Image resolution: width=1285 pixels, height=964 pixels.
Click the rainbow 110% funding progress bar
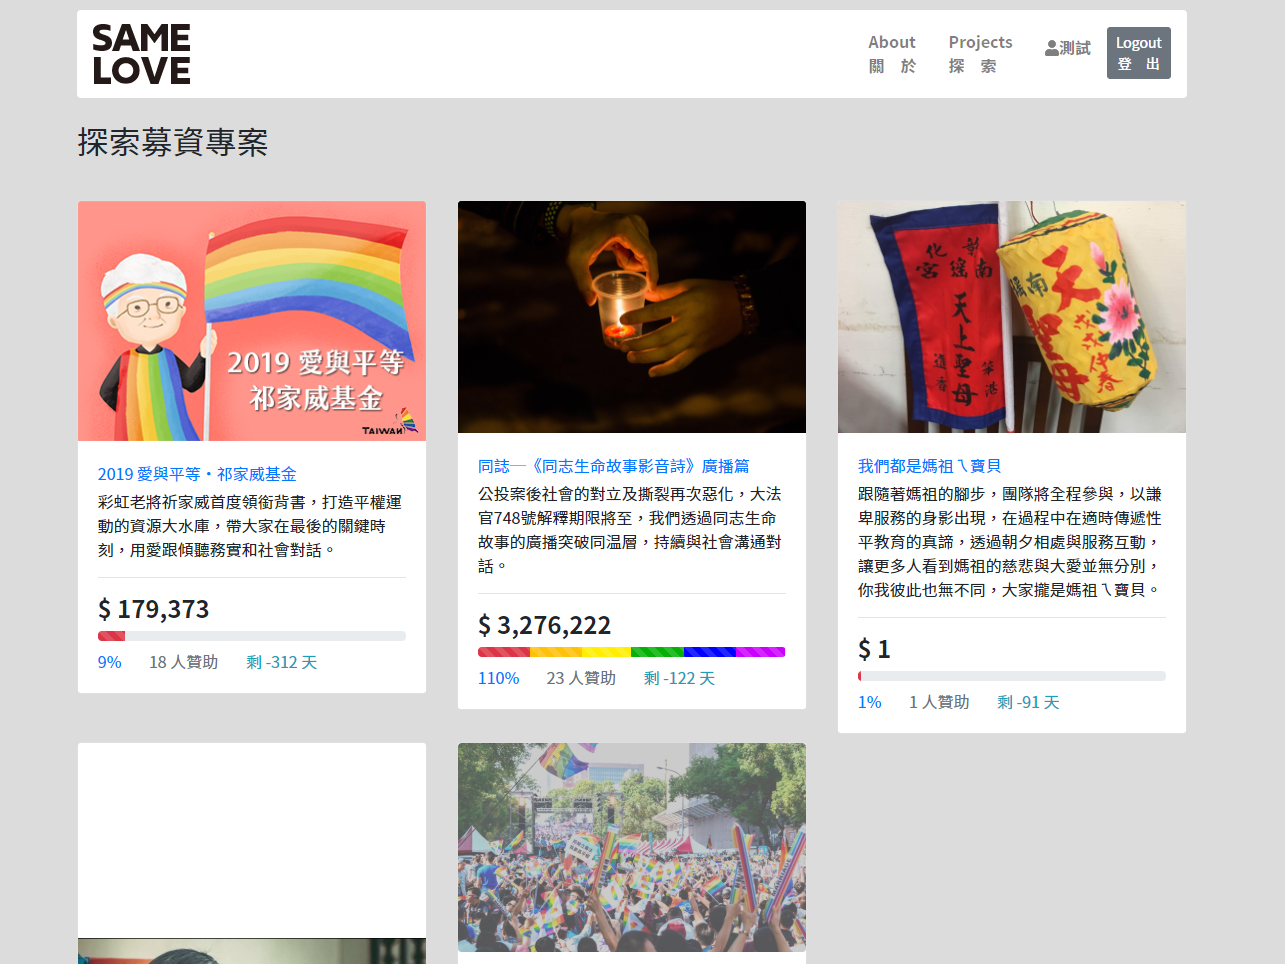632,652
